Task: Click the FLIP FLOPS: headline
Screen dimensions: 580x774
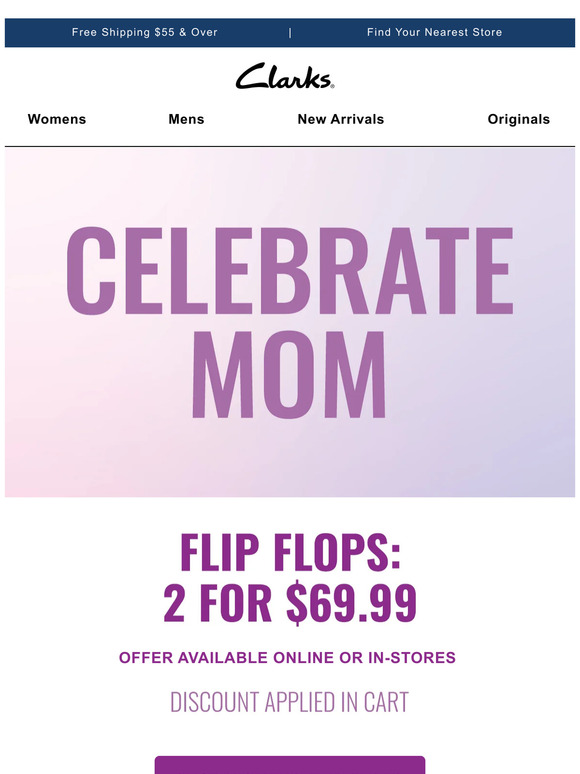Action: click(x=290, y=551)
